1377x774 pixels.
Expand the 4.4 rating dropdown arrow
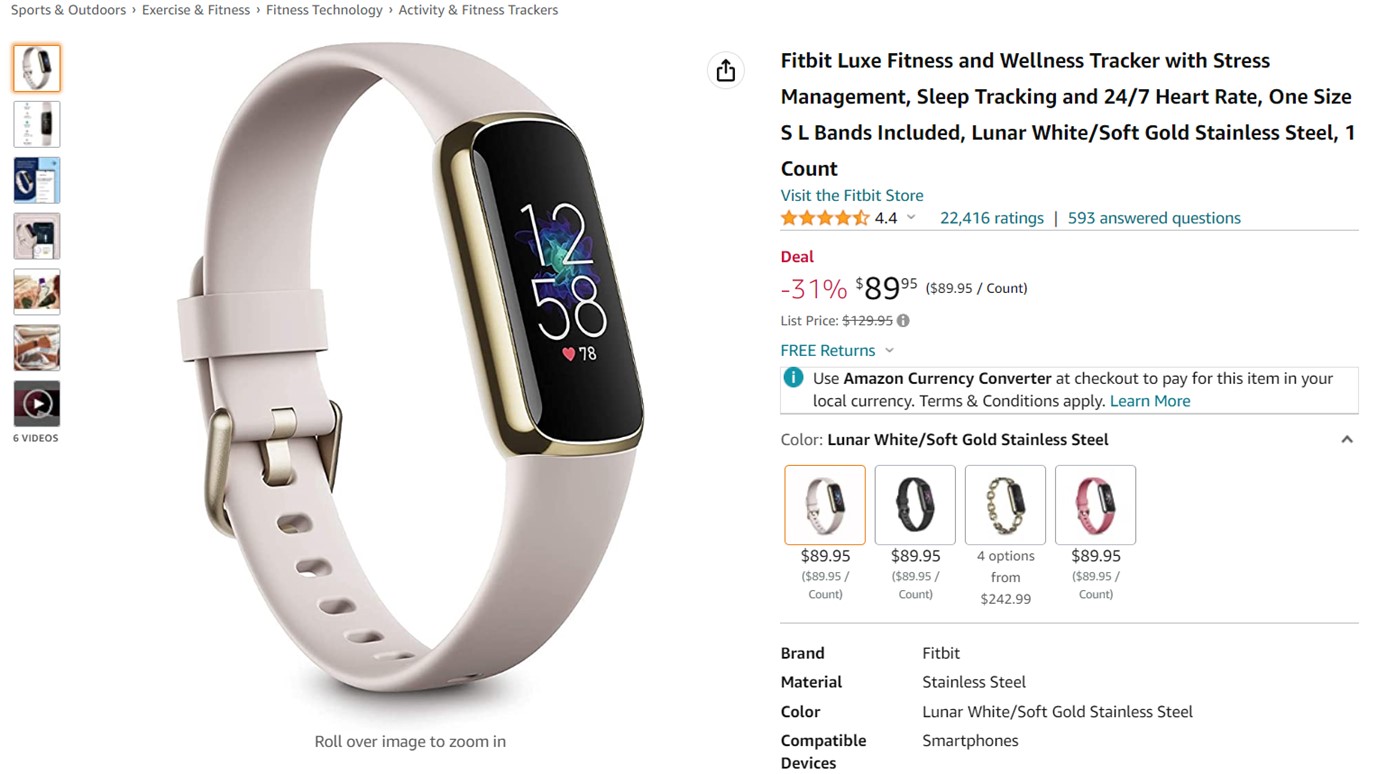911,218
